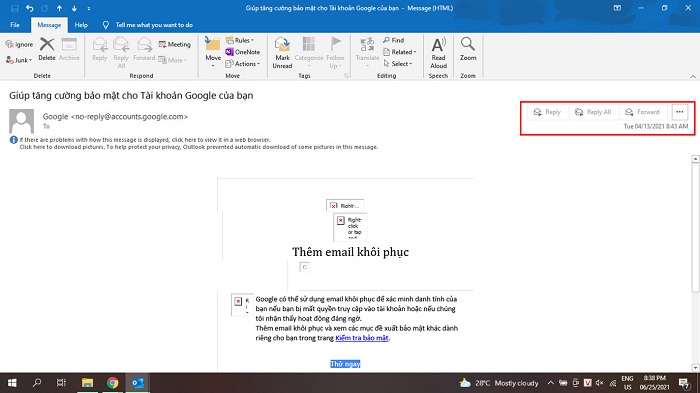Open the taskbar clock showing 8:38 PM
The height and width of the screenshot is (393, 700).
point(654,383)
